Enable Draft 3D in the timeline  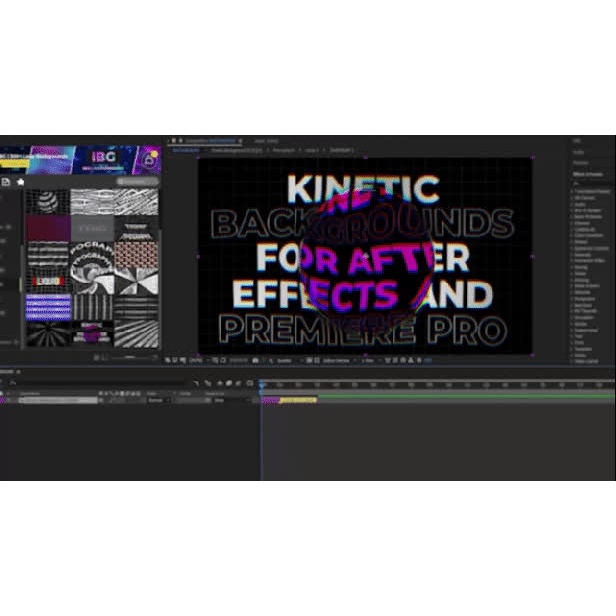click(x=207, y=383)
